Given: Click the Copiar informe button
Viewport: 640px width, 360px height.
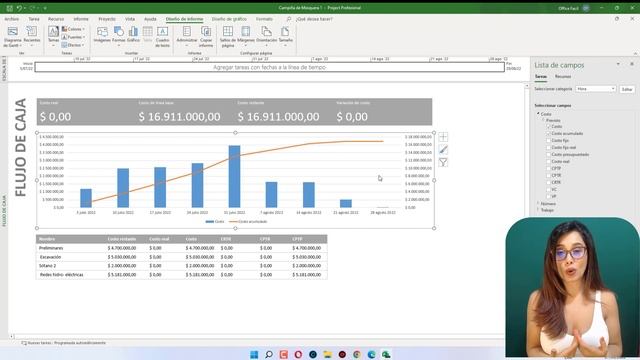Looking at the screenshot, I should [206, 37].
